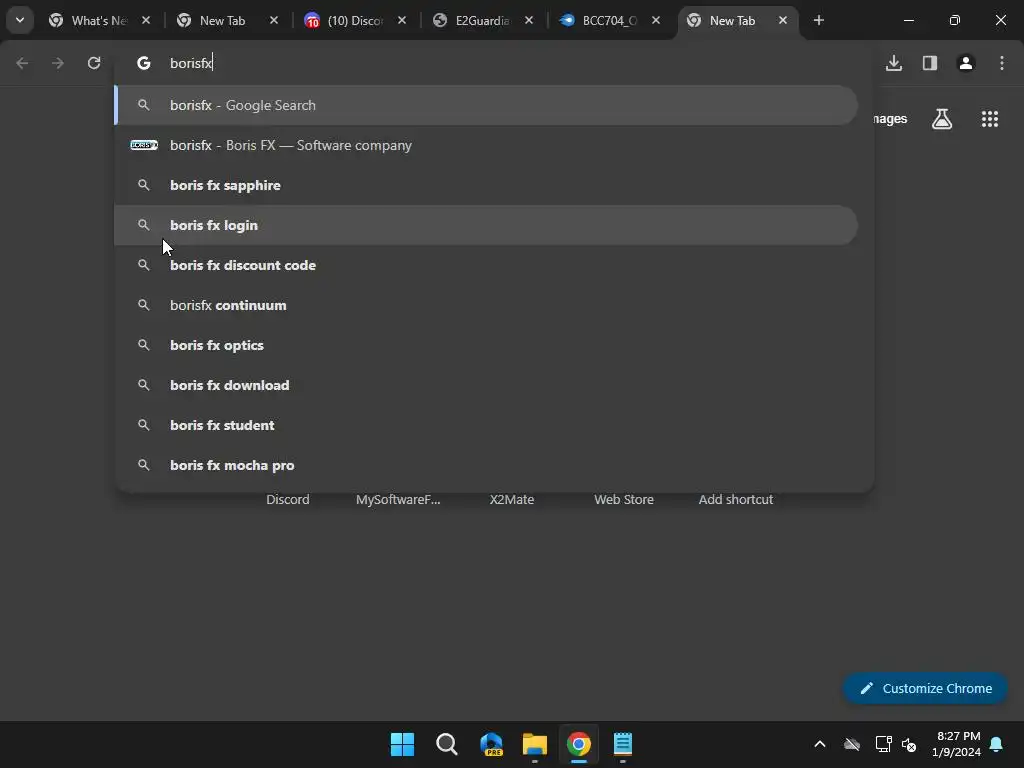
Task: Open a new tab with plus button
Action: coord(818,21)
